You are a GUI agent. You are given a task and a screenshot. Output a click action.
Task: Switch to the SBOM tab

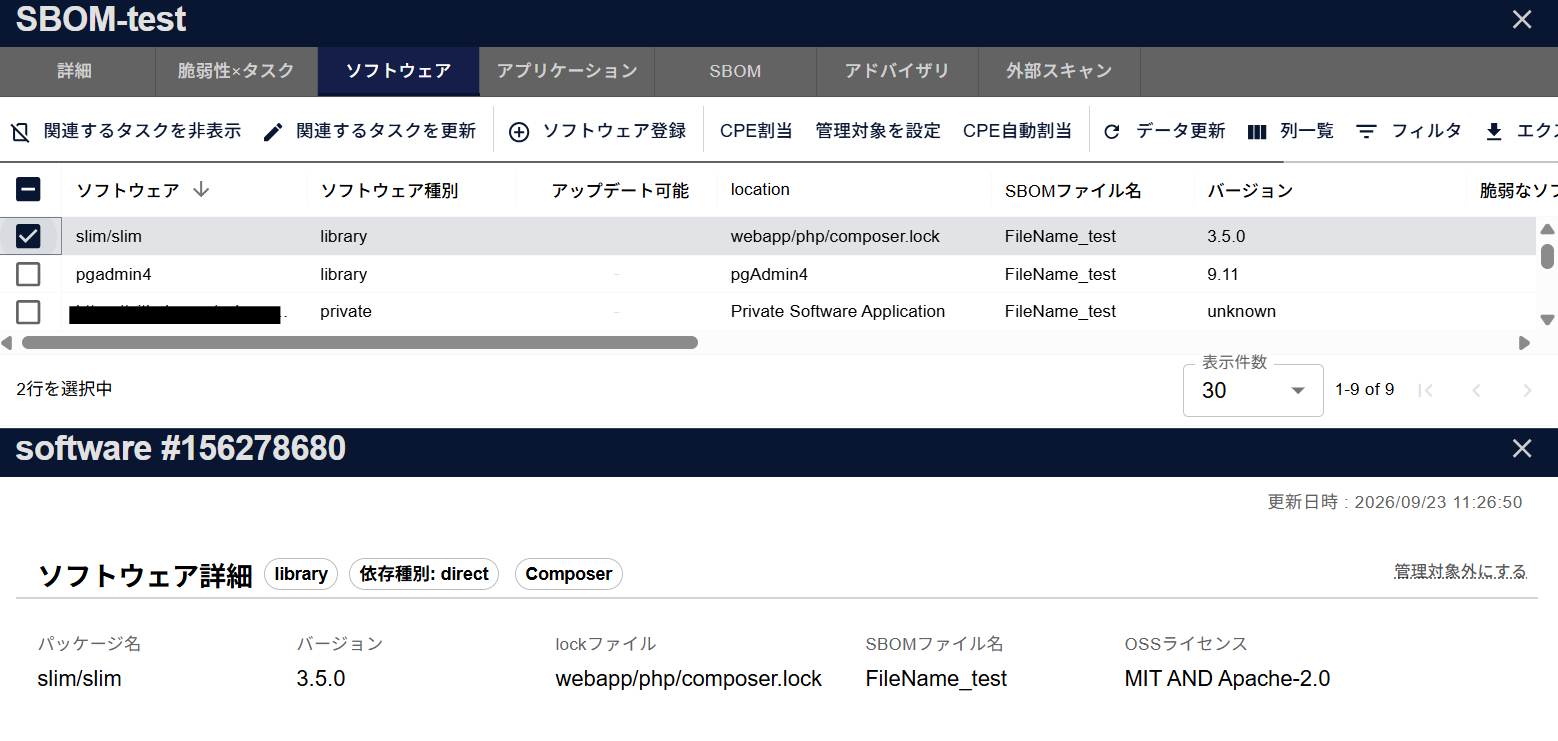point(735,72)
